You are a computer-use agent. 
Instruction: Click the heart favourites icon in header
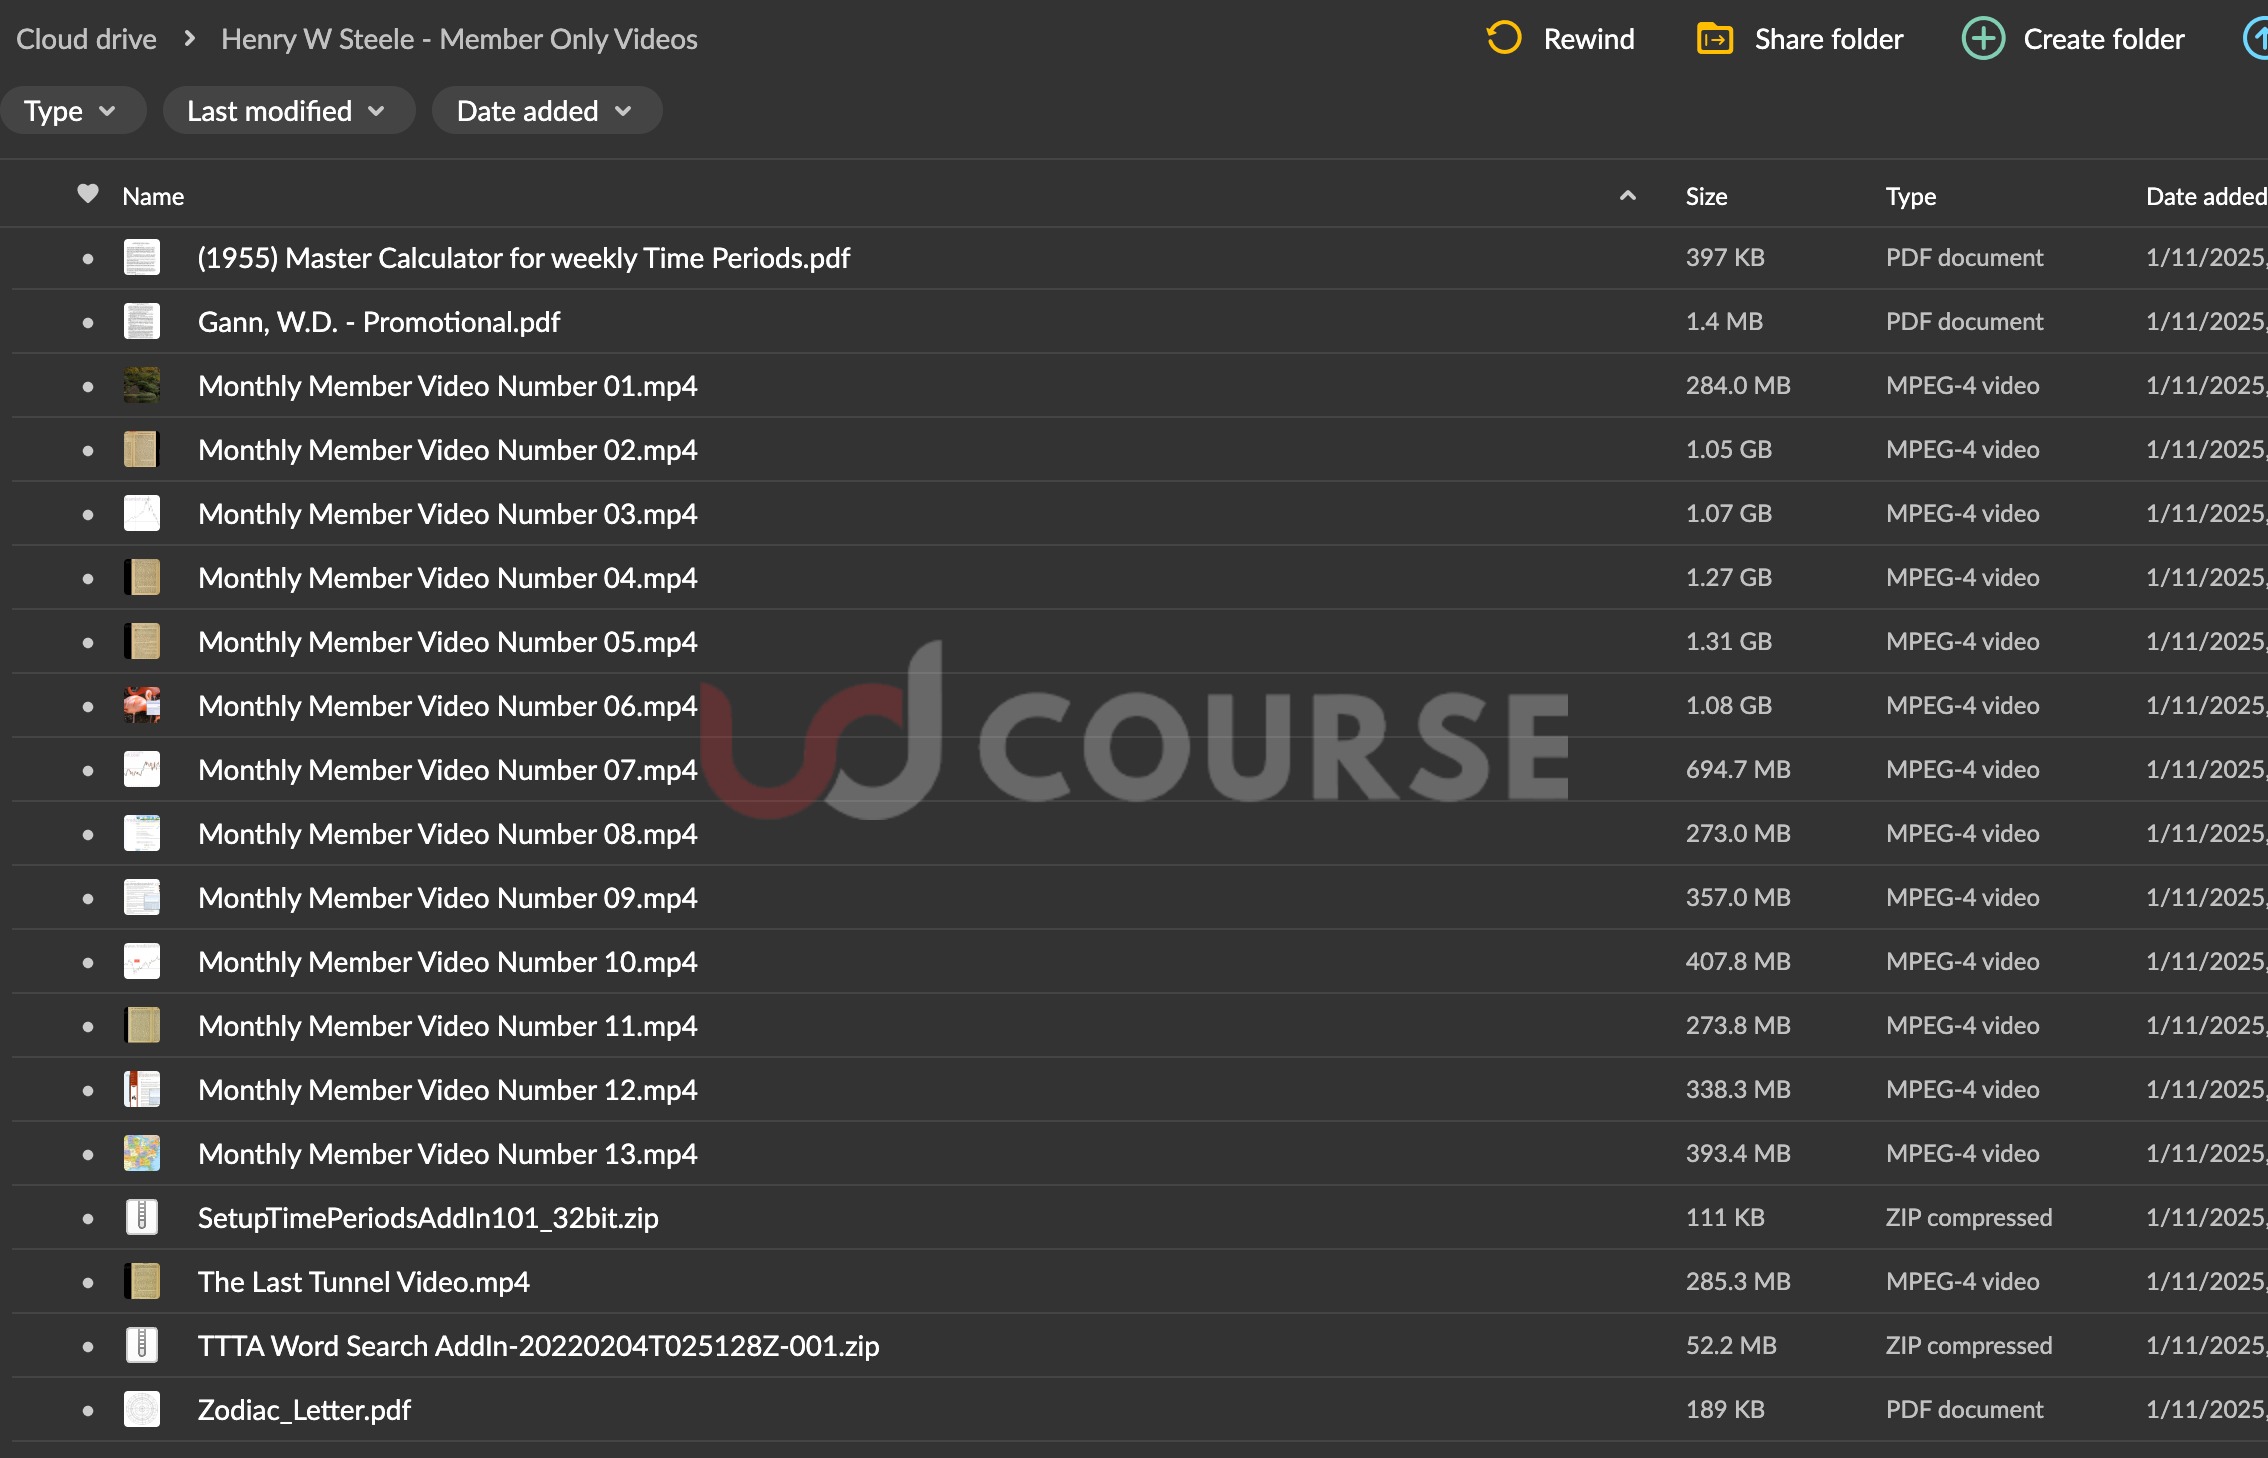(x=88, y=194)
